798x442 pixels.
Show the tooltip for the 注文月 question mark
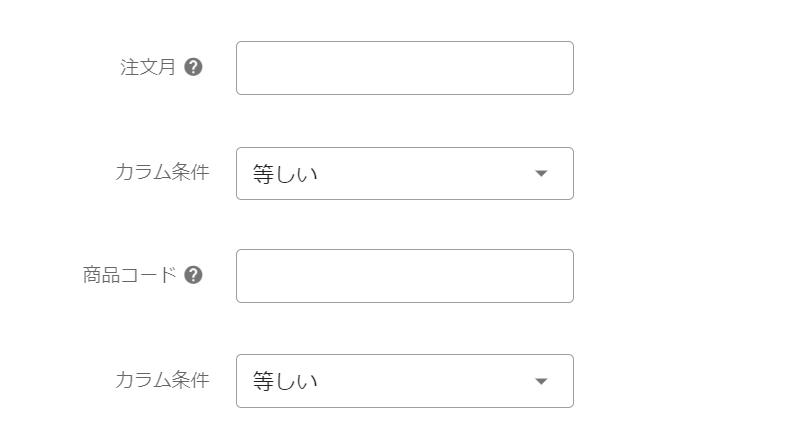[194, 67]
